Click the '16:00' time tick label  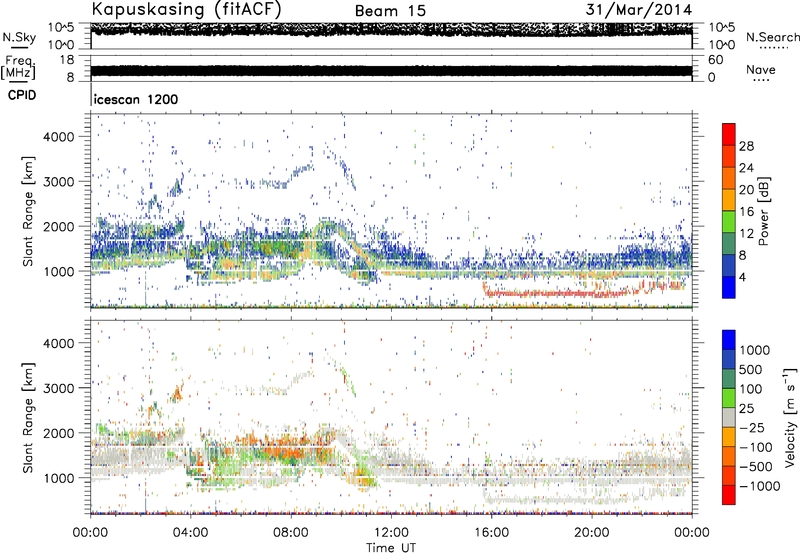[x=491, y=533]
